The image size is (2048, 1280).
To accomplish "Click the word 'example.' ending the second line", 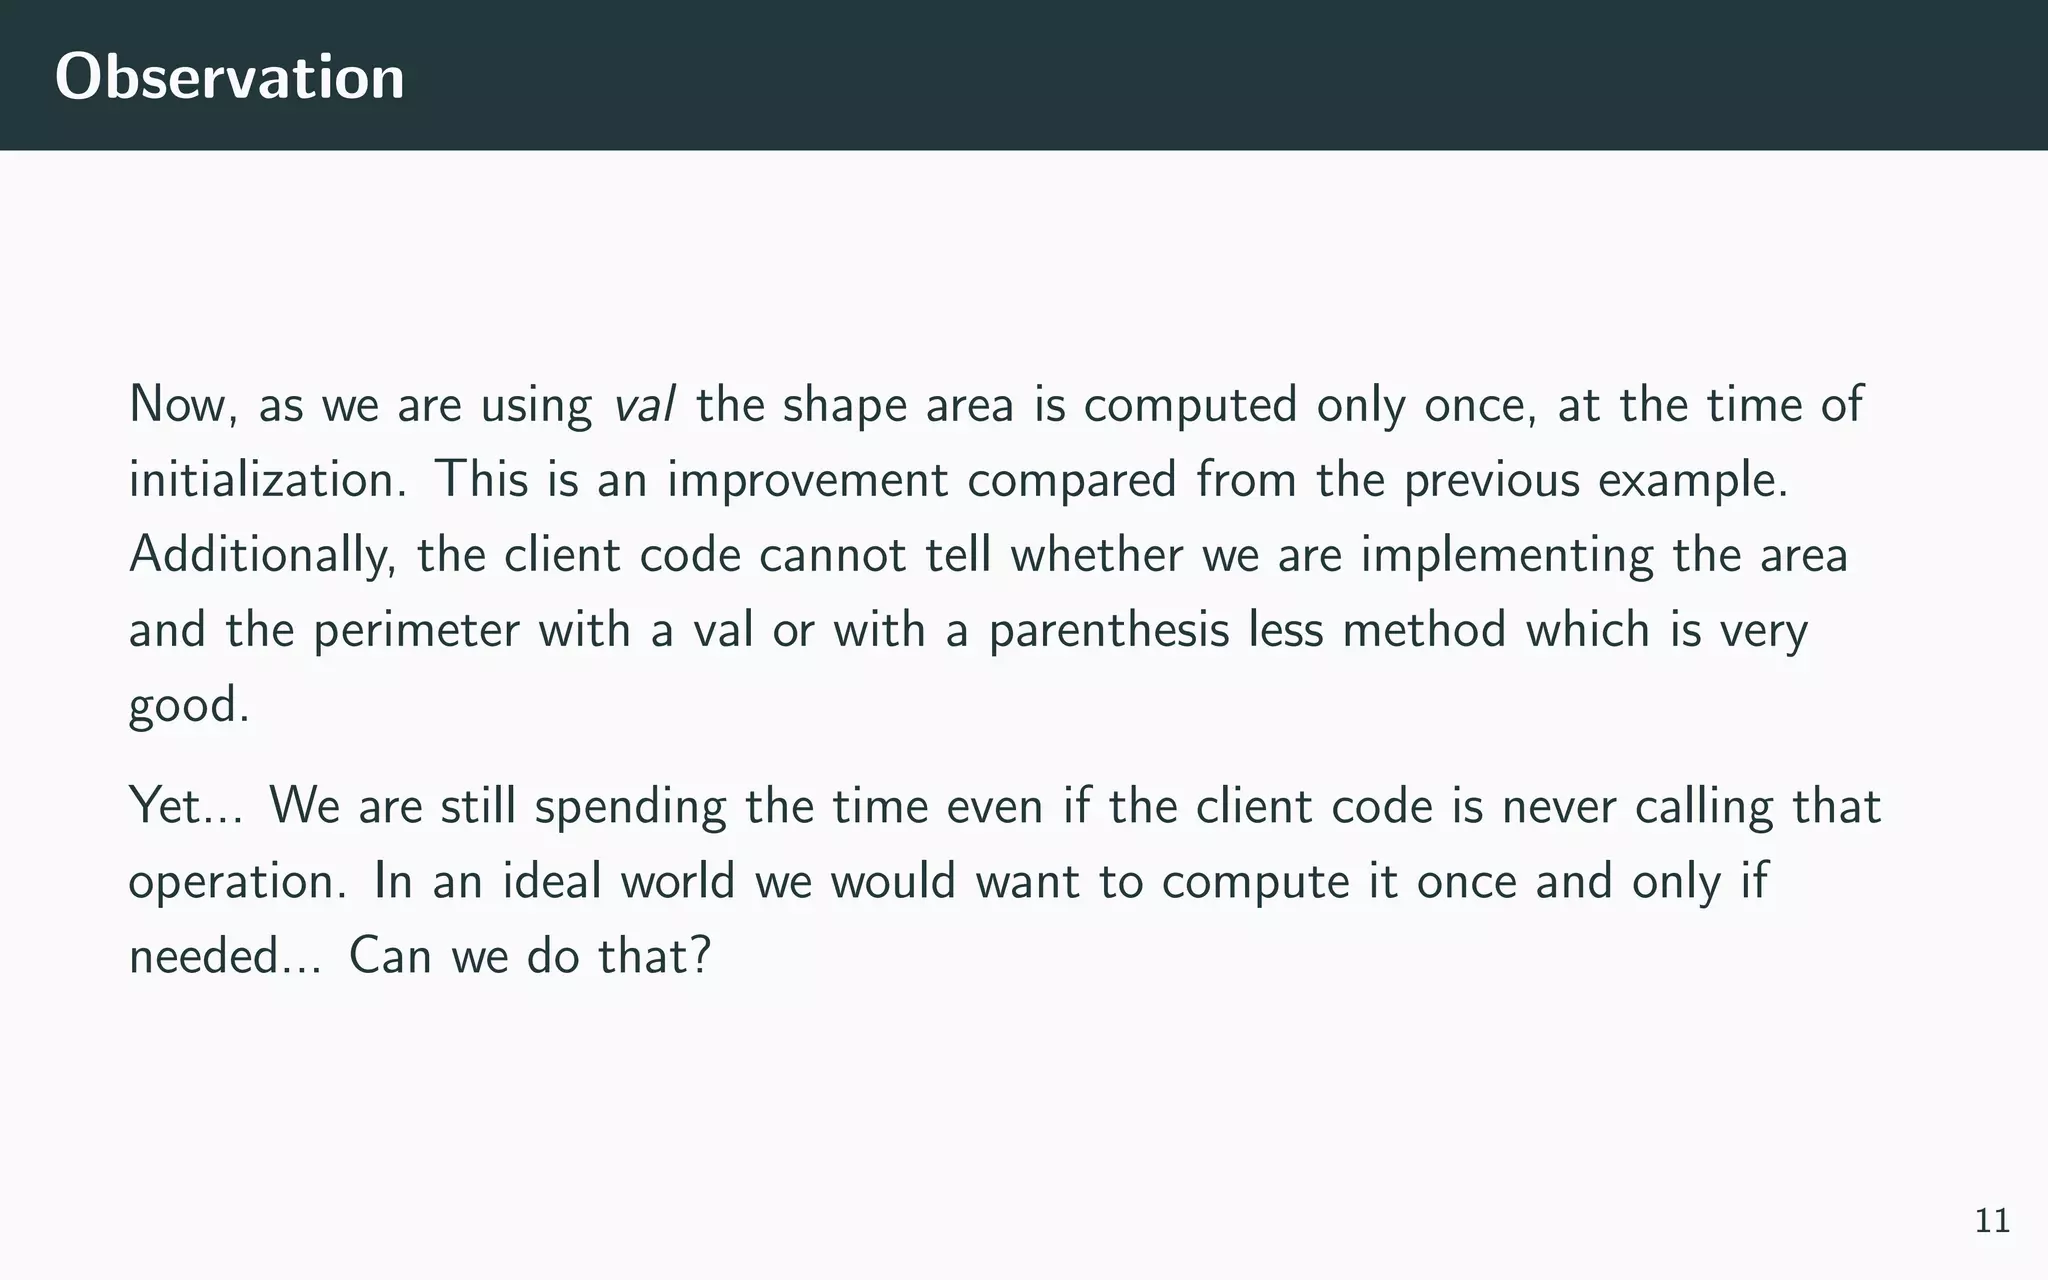I will coord(1693,481).
